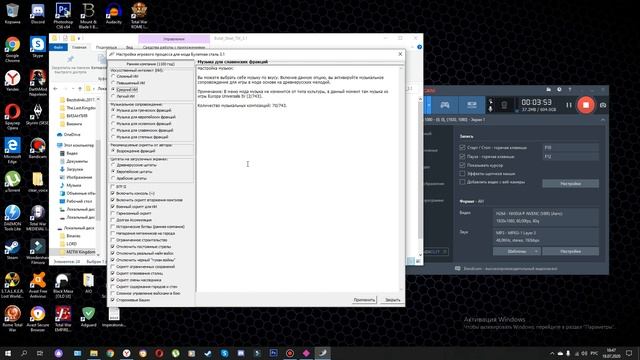The image size is (640, 360).
Task: Toggle Bandicam microphone icon
Action: click(490, 109)
